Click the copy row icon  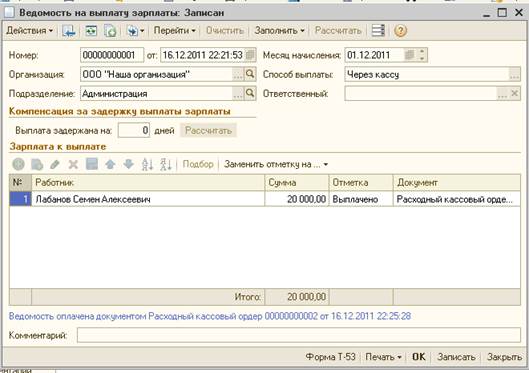pos(37,164)
